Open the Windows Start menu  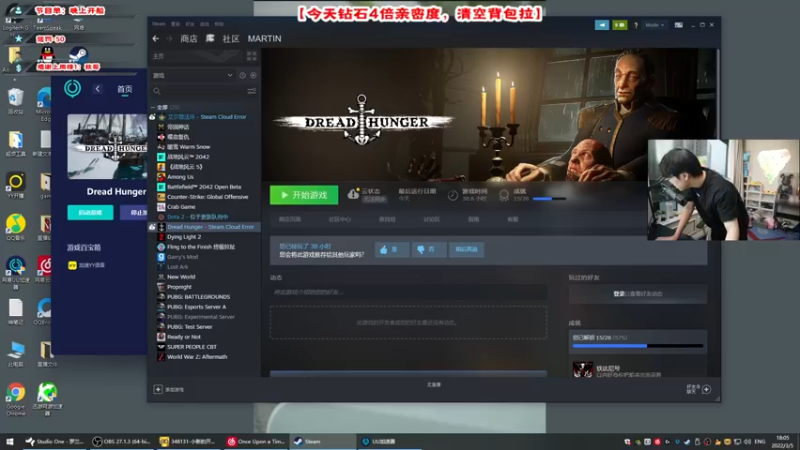tap(9, 442)
